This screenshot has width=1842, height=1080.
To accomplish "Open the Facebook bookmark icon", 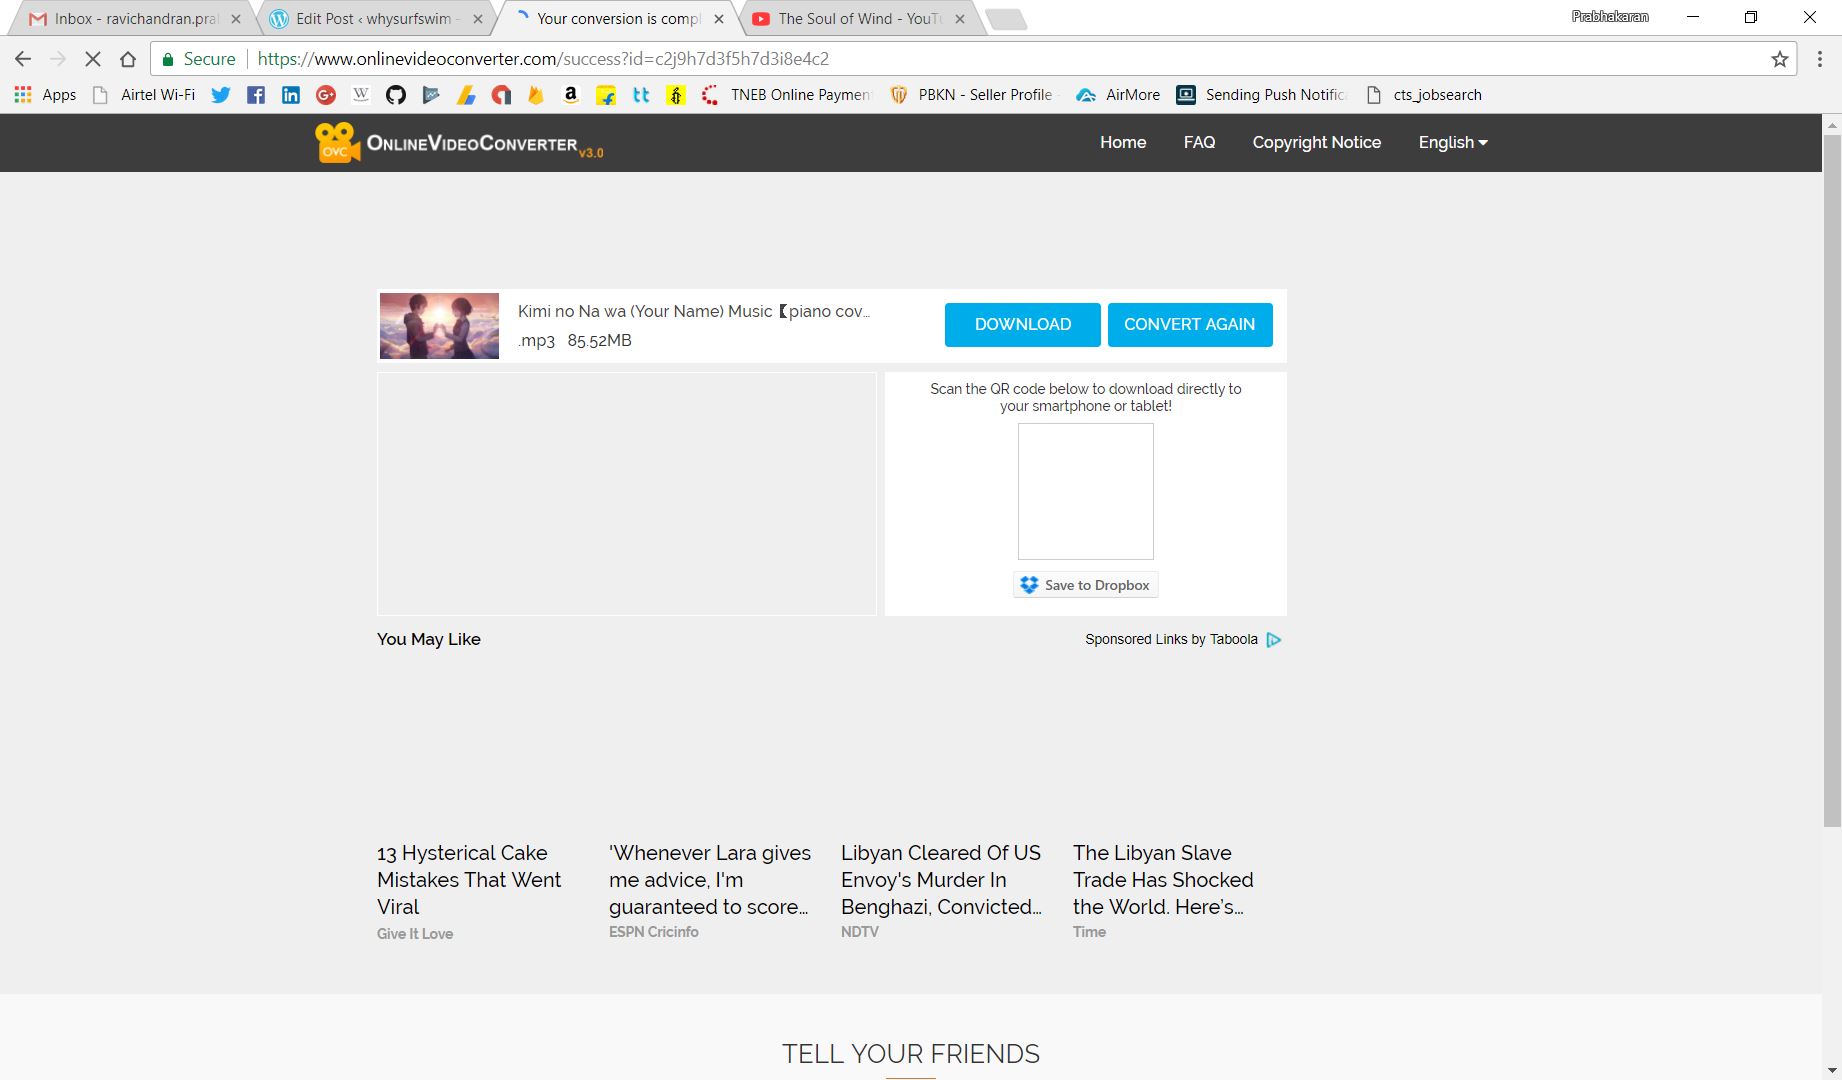I will click(256, 95).
